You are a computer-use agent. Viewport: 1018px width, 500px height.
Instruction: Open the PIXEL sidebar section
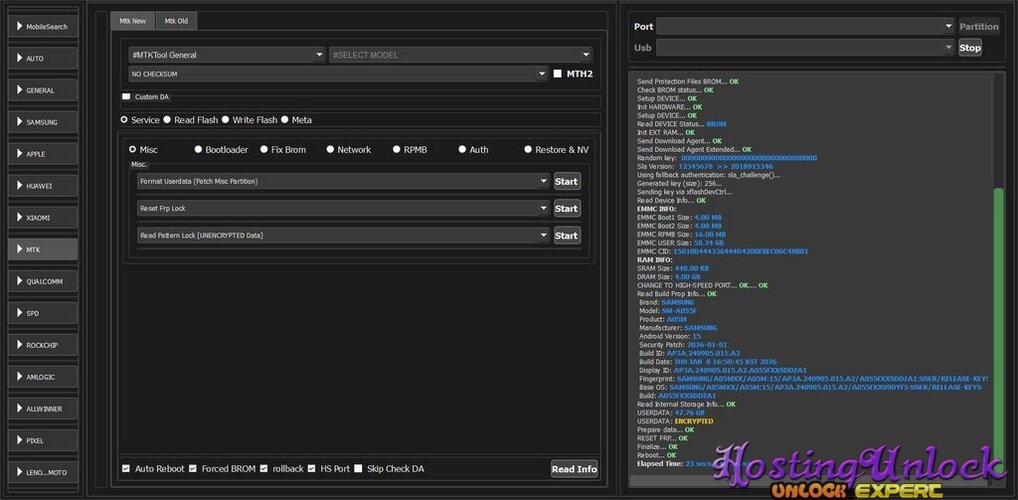tap(43, 440)
